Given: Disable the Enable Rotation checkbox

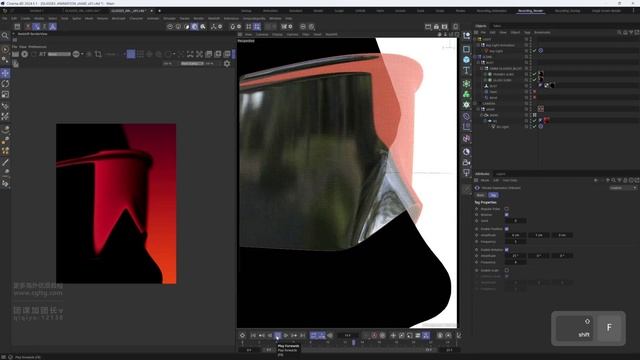Looking at the screenshot, I should (507, 249).
